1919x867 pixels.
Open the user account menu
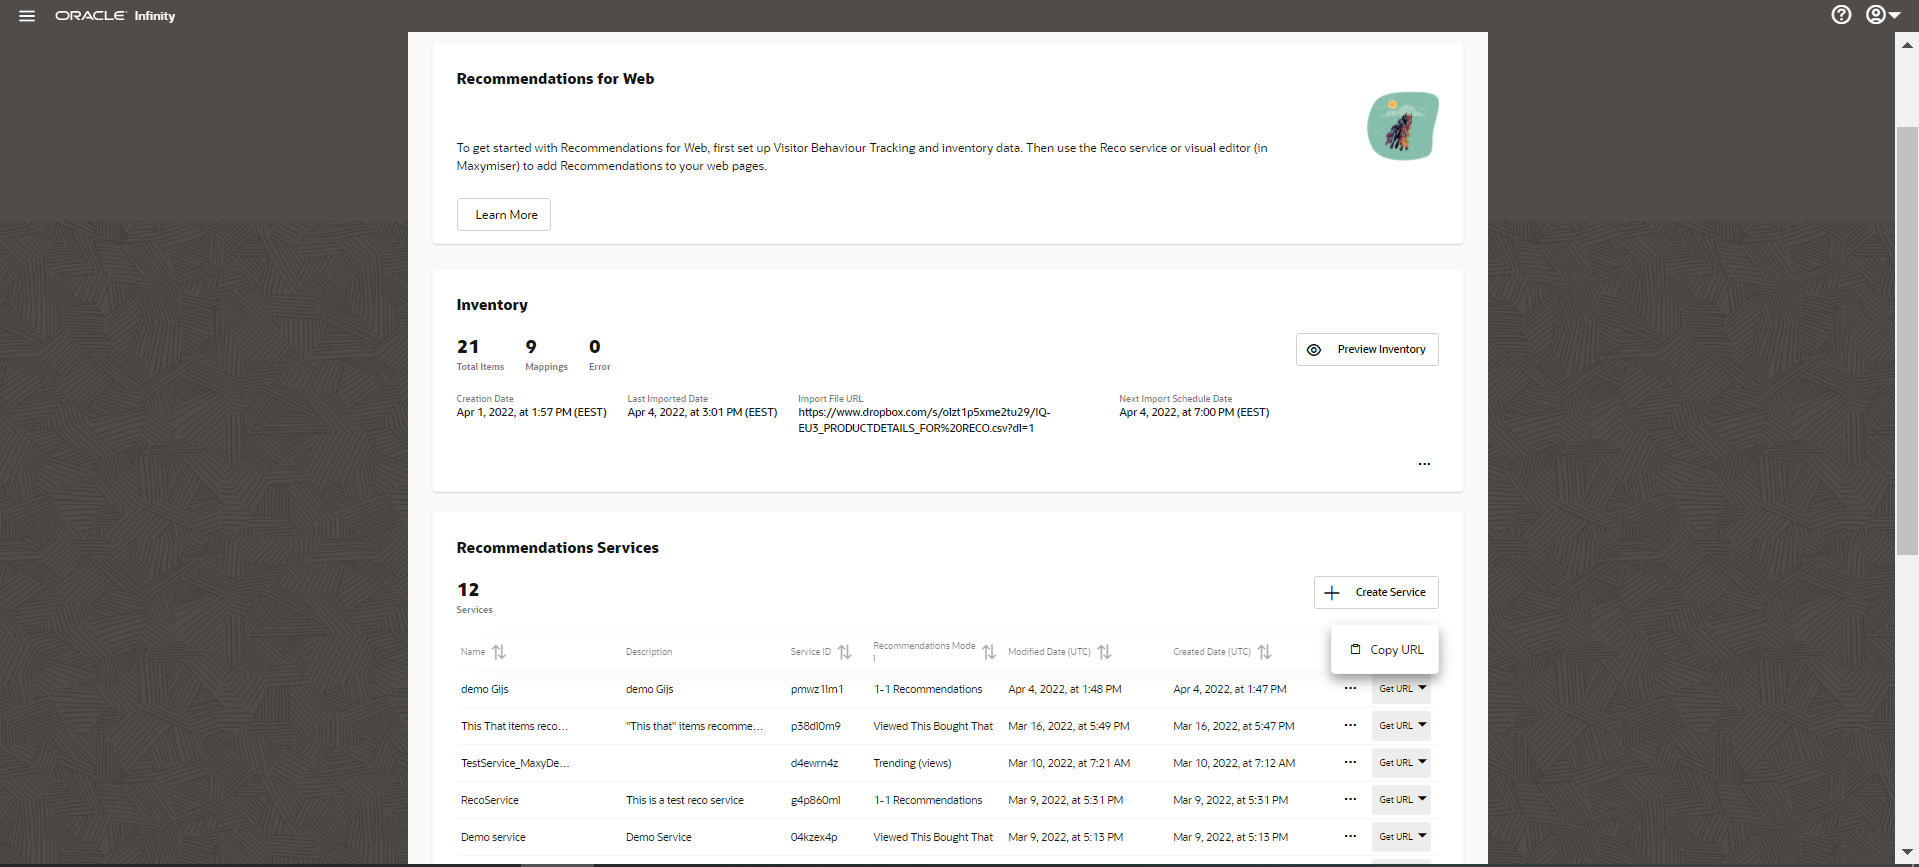pos(1883,15)
